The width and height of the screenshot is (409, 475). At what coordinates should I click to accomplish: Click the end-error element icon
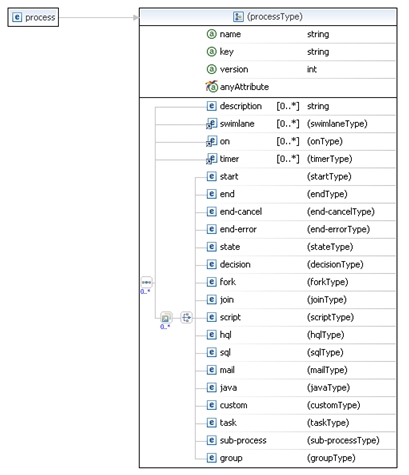(x=212, y=229)
